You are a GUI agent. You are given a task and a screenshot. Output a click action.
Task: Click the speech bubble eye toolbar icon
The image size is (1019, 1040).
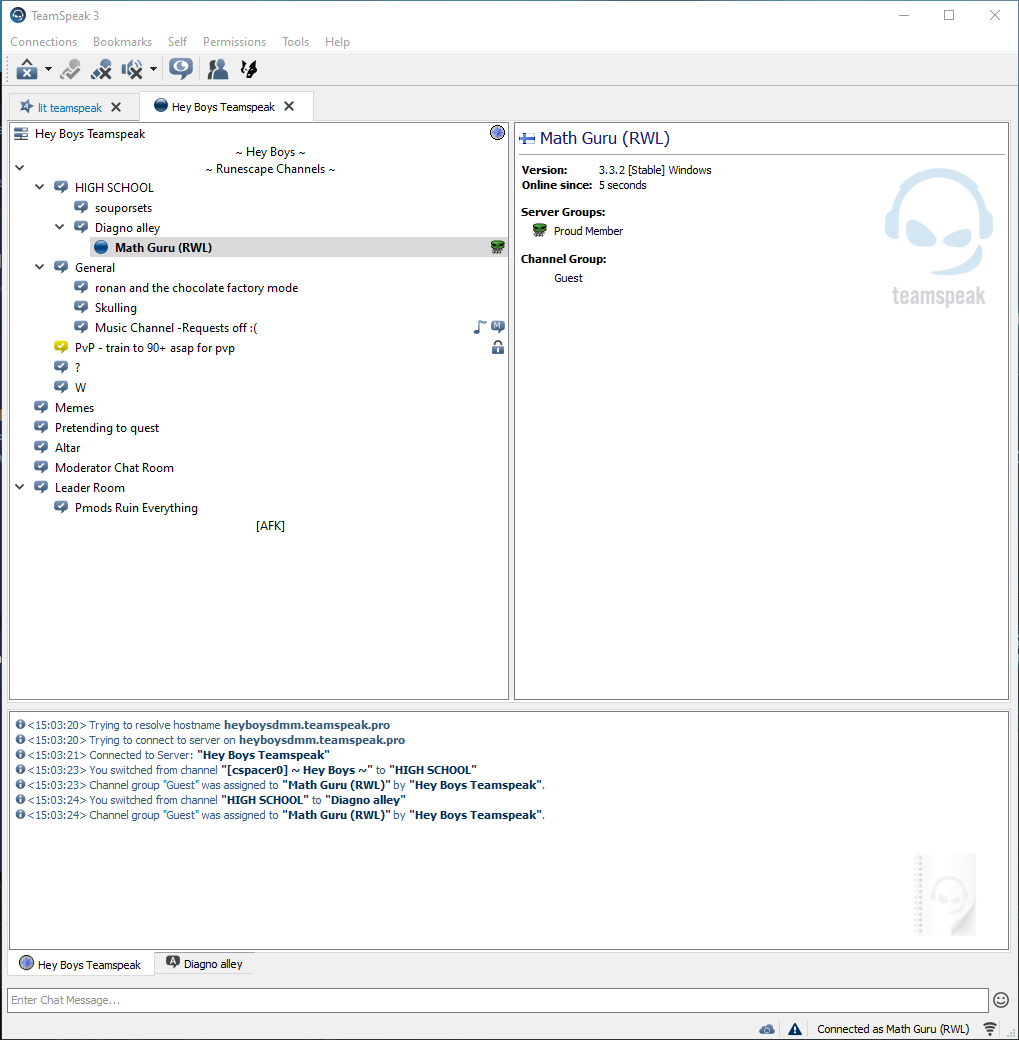(180, 69)
